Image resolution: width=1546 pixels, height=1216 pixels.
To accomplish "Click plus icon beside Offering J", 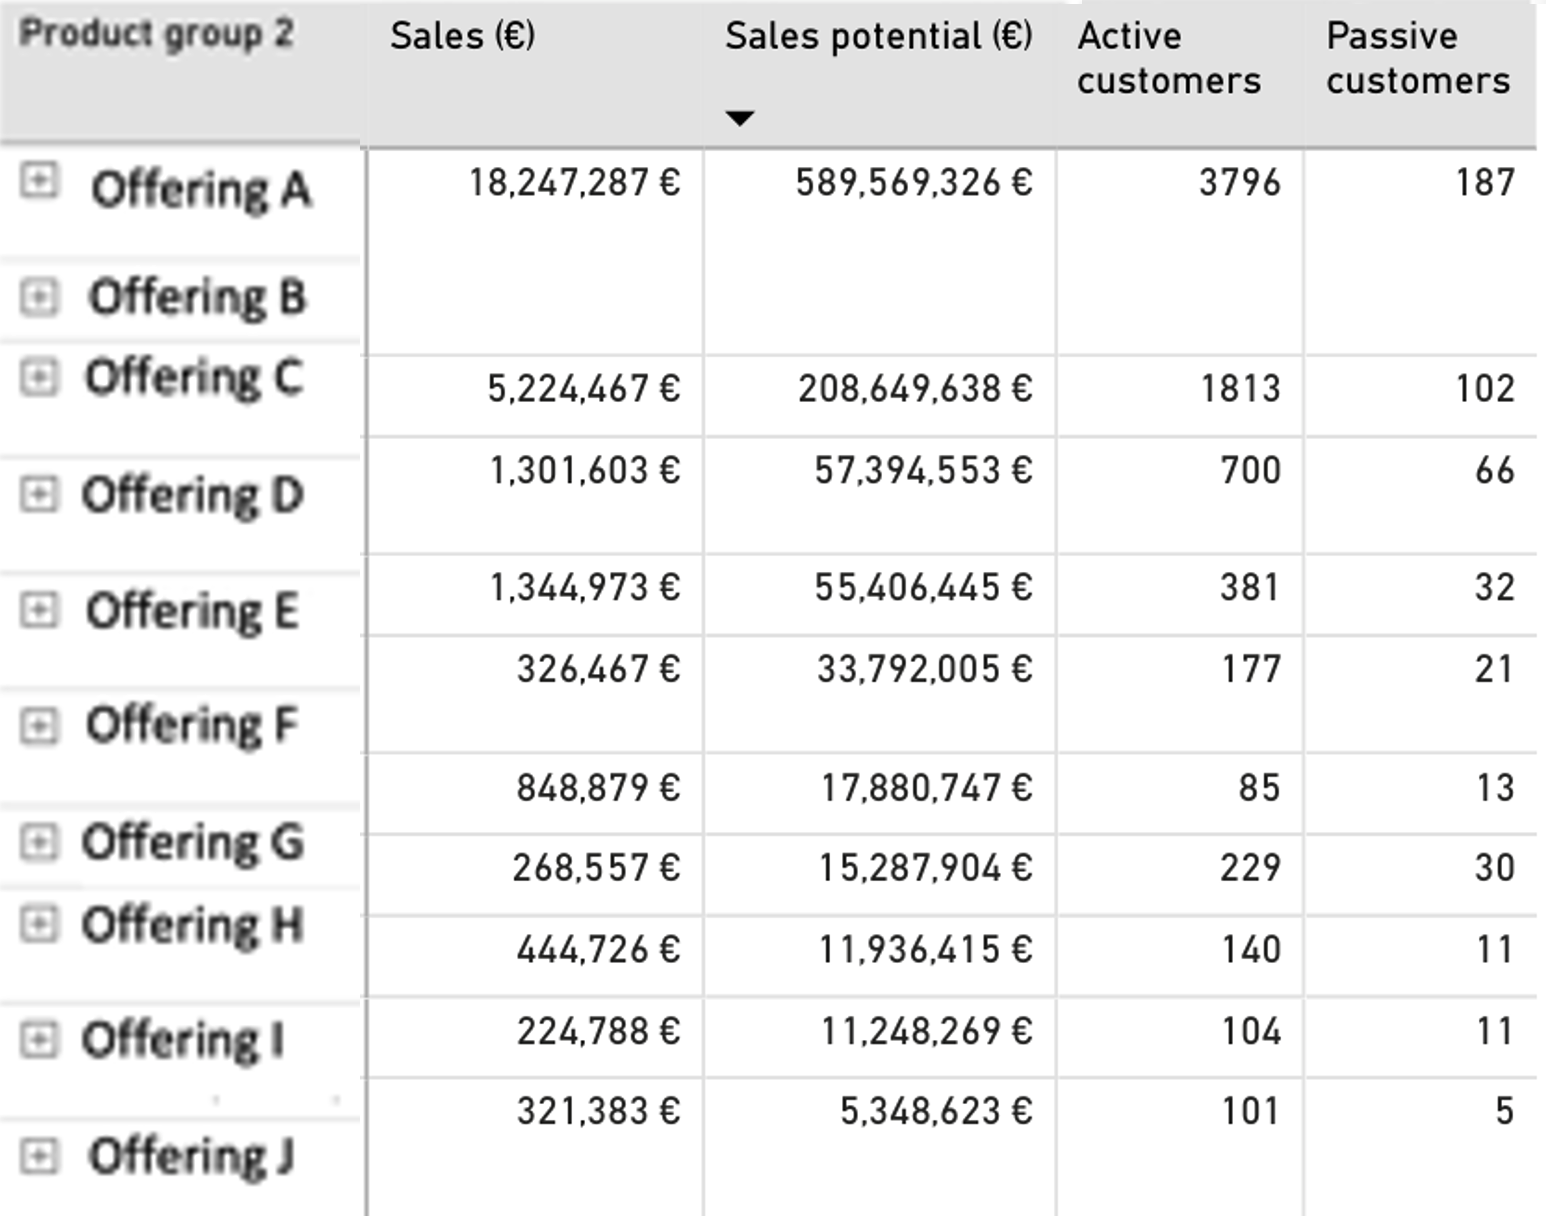I will coord(39,1156).
